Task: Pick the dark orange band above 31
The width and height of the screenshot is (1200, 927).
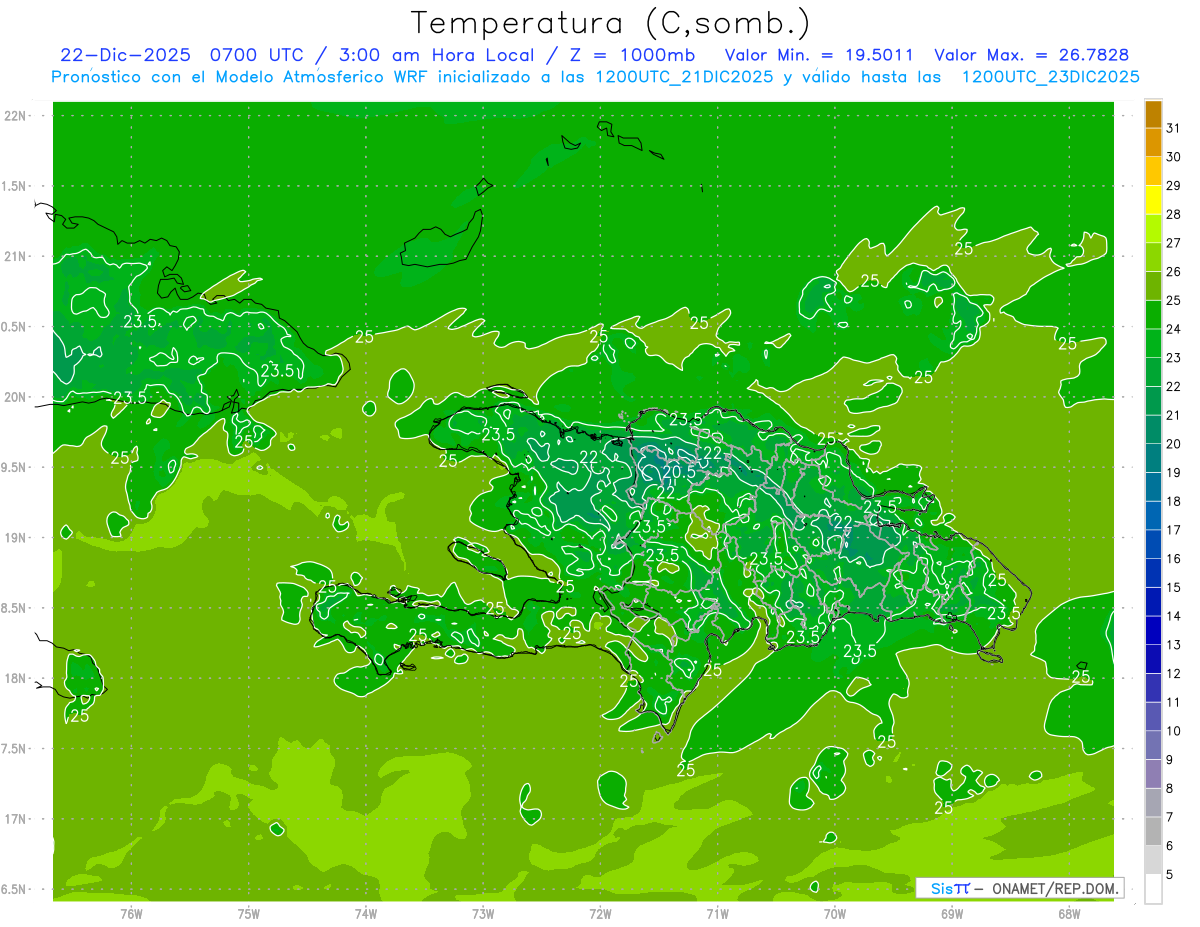Action: tap(1153, 114)
